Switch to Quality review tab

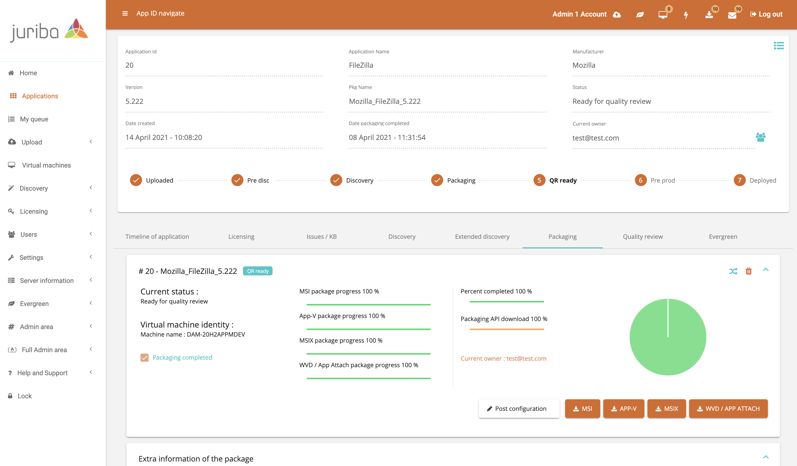[642, 237]
